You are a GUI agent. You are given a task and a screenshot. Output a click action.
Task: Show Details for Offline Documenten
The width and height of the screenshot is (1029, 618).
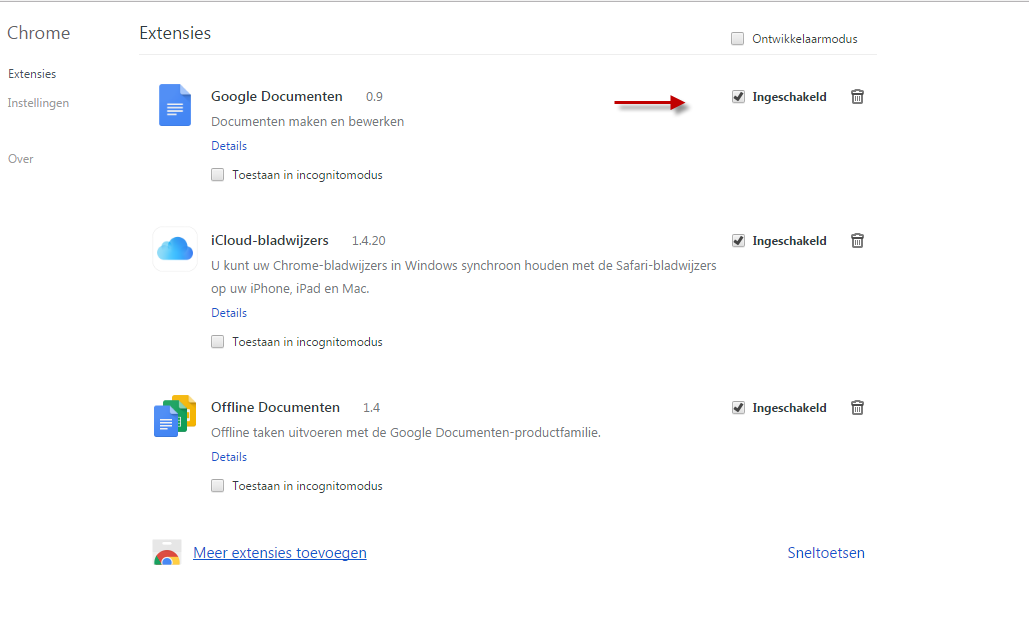click(x=229, y=457)
